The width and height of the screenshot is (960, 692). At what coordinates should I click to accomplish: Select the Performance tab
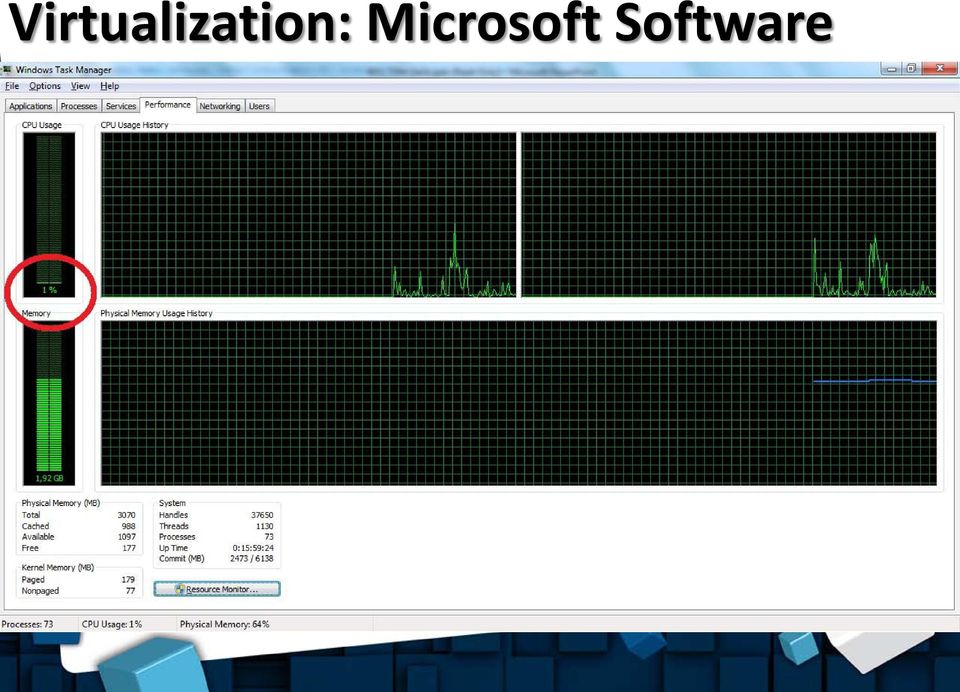pyautogui.click(x=168, y=105)
